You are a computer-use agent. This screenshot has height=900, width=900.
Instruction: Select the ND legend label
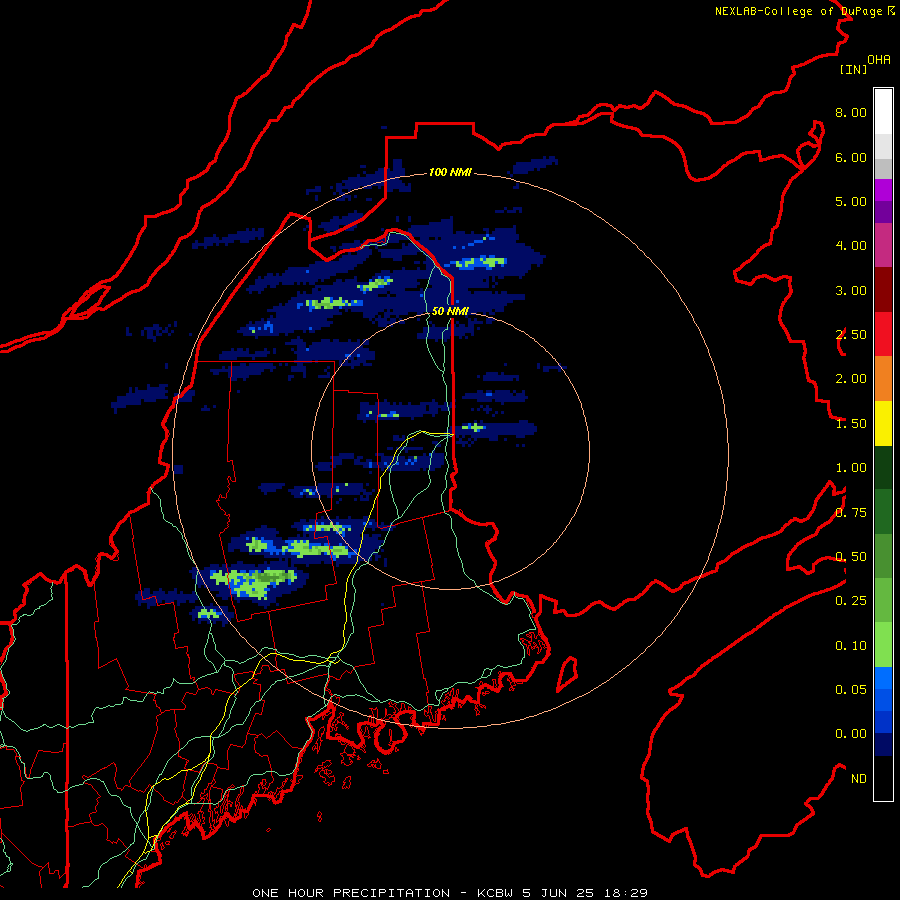point(859,779)
